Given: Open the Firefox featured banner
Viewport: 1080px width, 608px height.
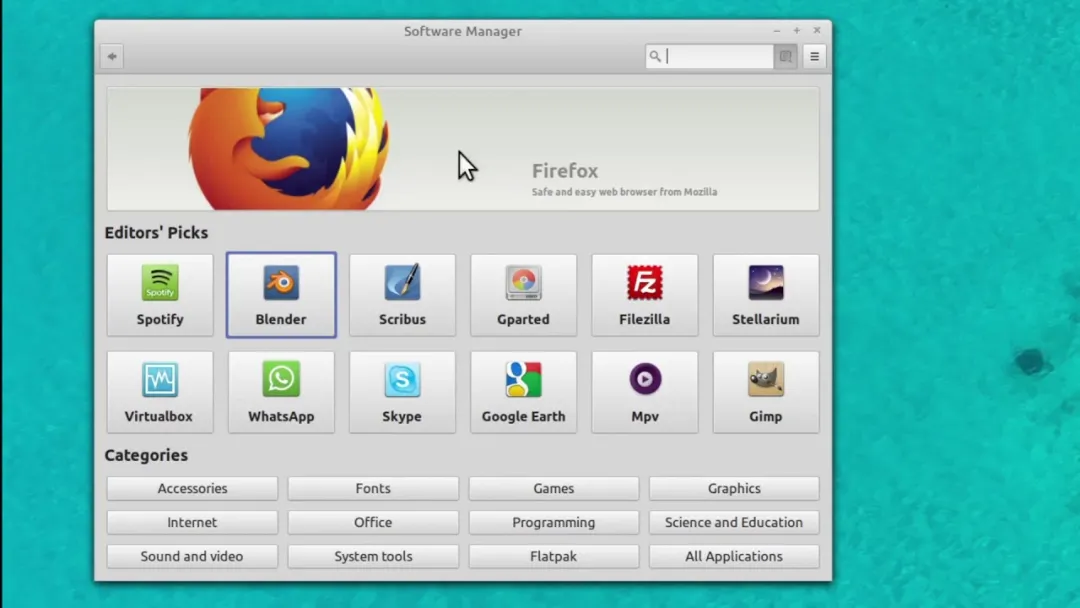Looking at the screenshot, I should point(463,149).
